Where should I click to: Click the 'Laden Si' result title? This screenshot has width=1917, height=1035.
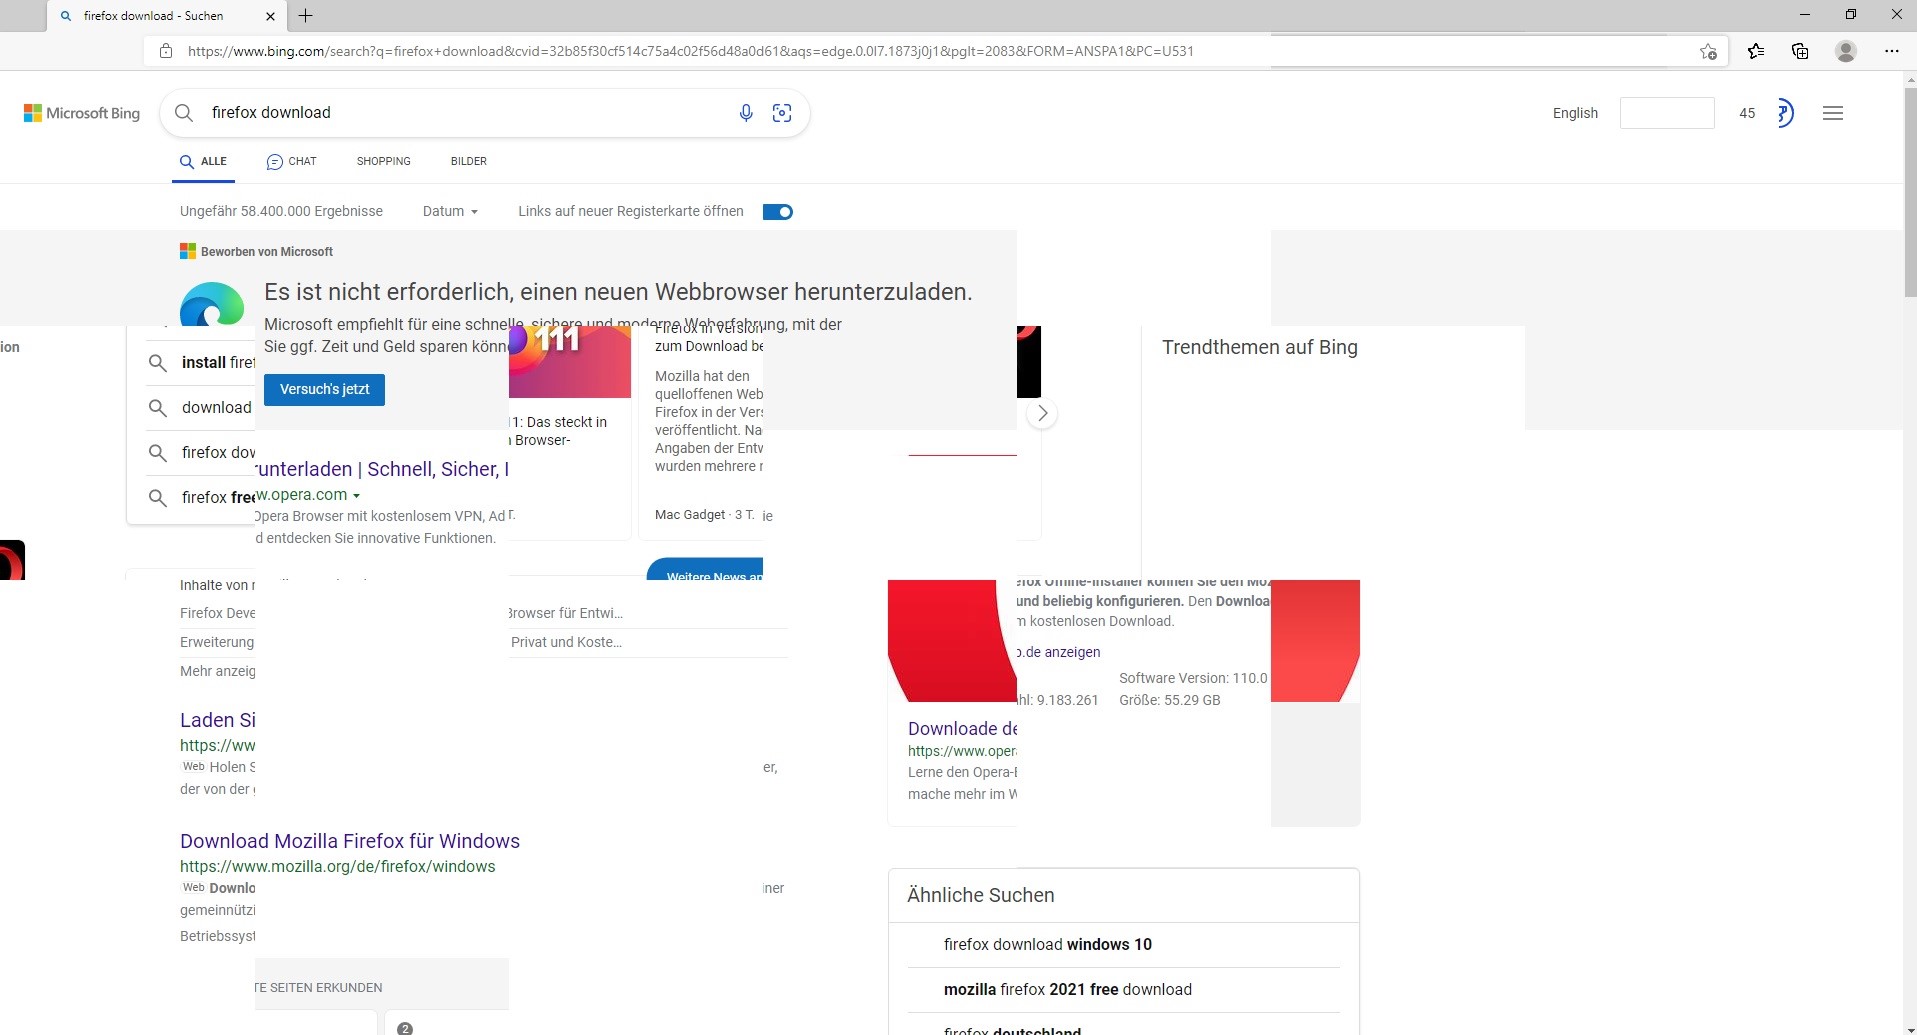coord(218,720)
